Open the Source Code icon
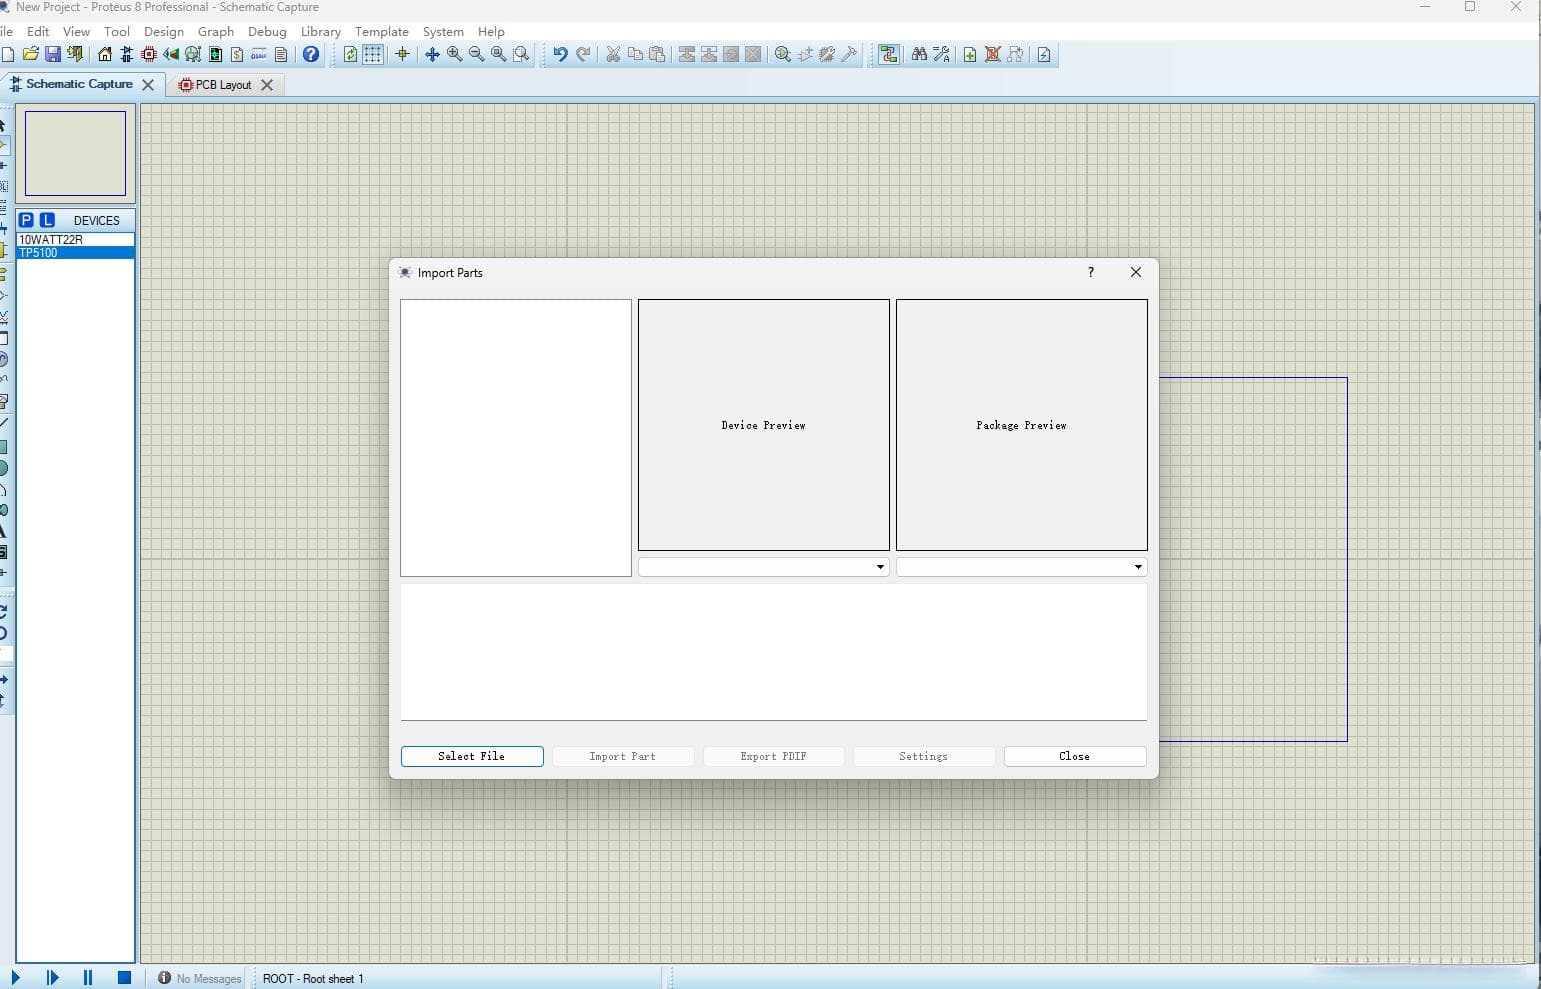Image resolution: width=1541 pixels, height=989 pixels. pos(259,55)
